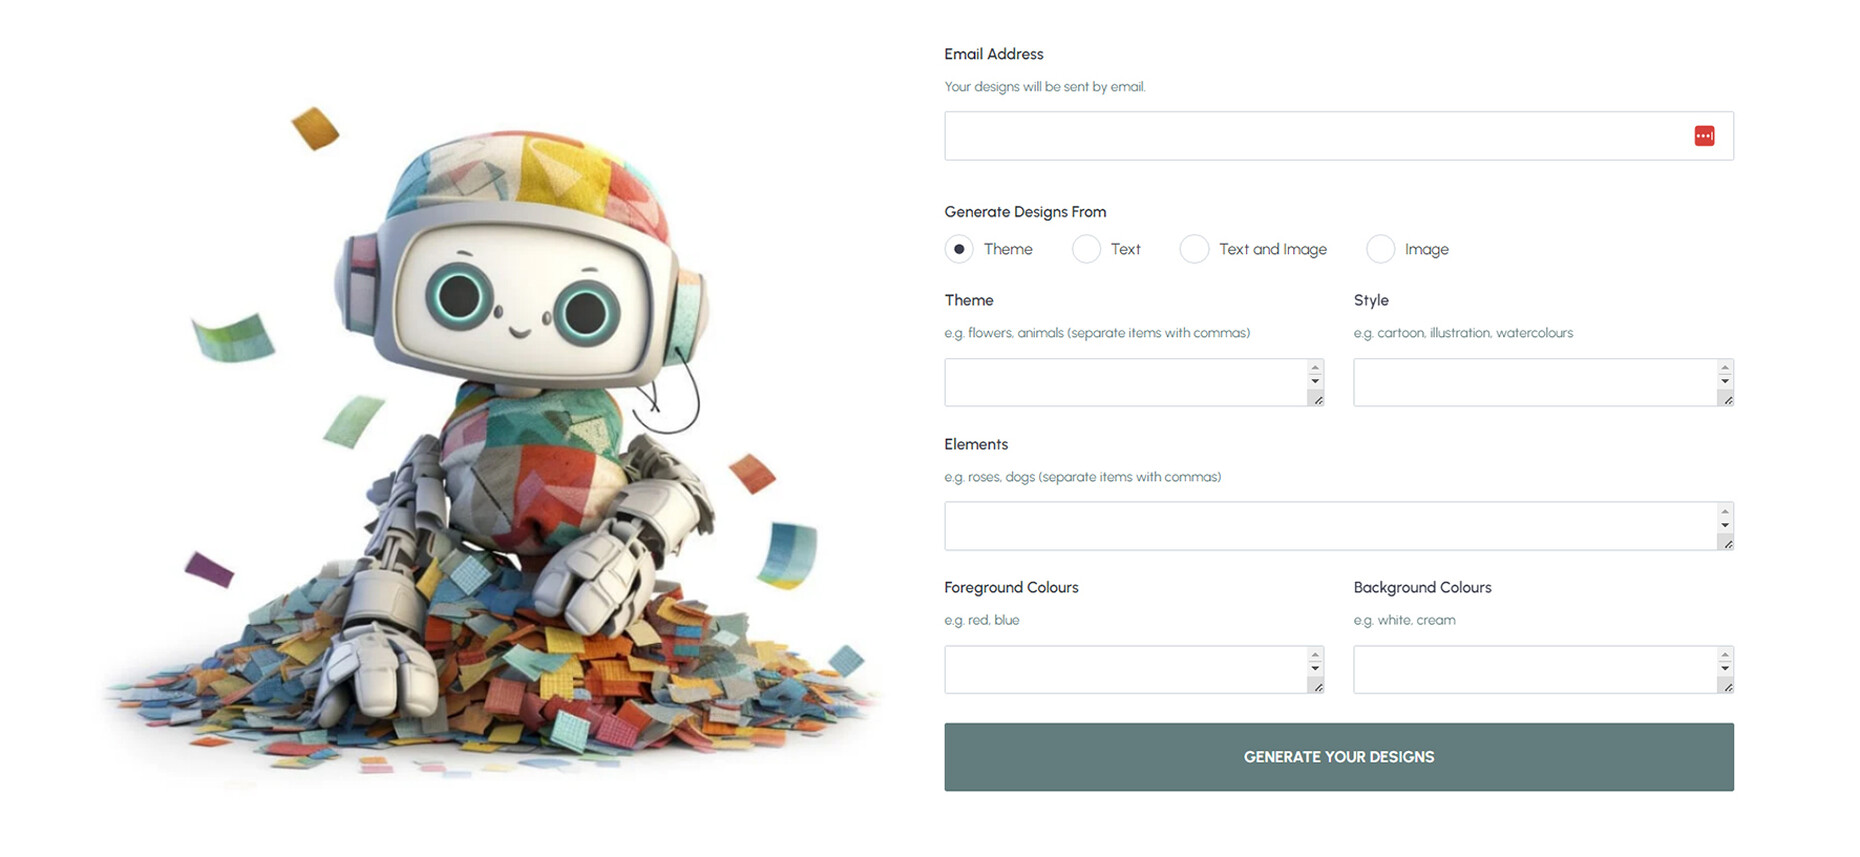Click the Foreground Colours scroll-down arrow
This screenshot has height=857, width=1860.
coord(1315,668)
